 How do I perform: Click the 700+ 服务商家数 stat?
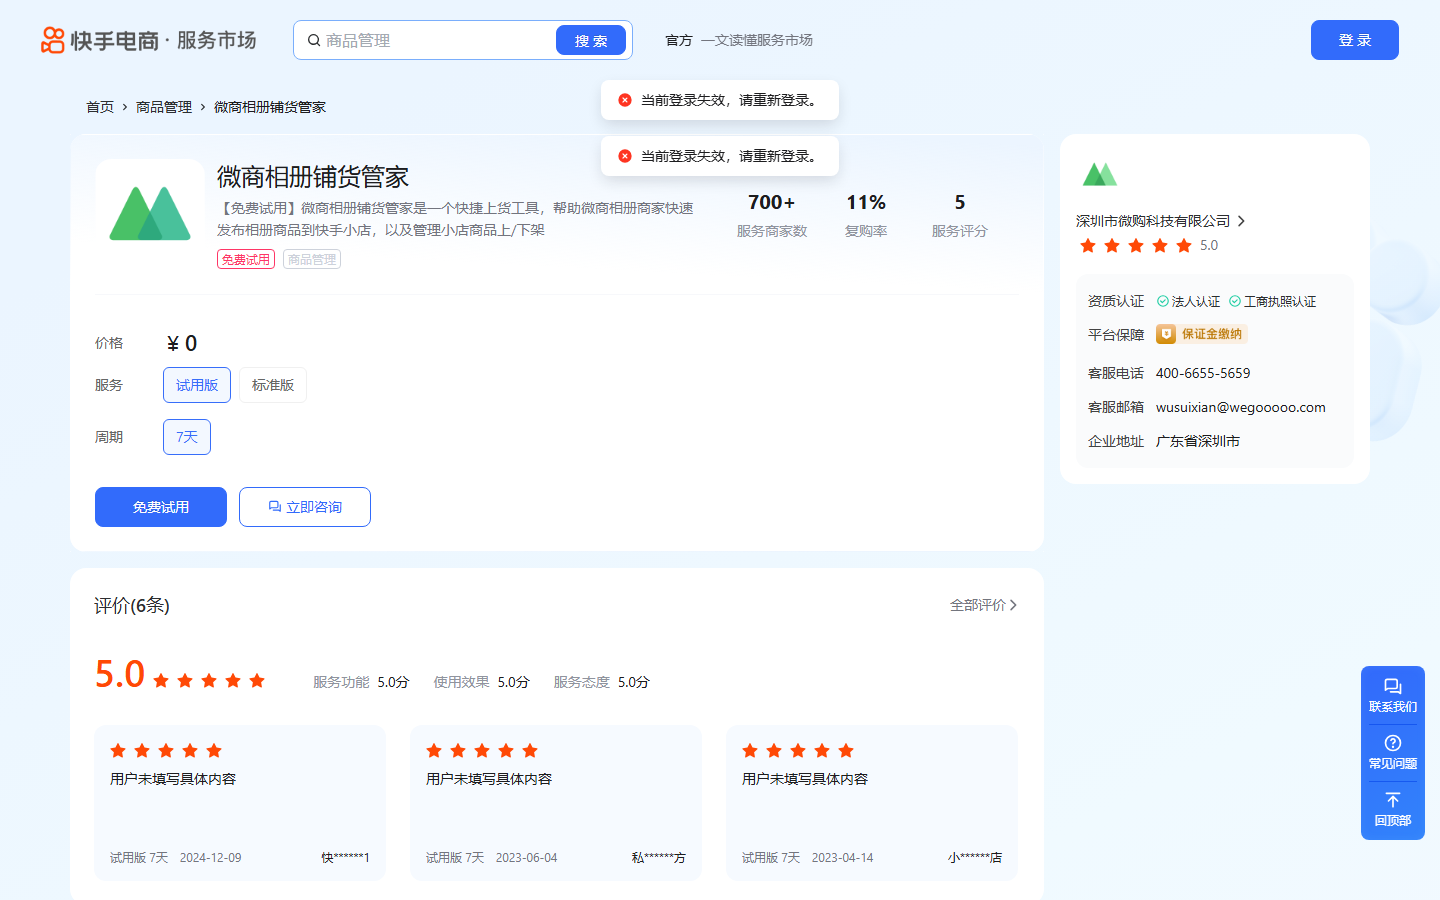pyautogui.click(x=772, y=215)
